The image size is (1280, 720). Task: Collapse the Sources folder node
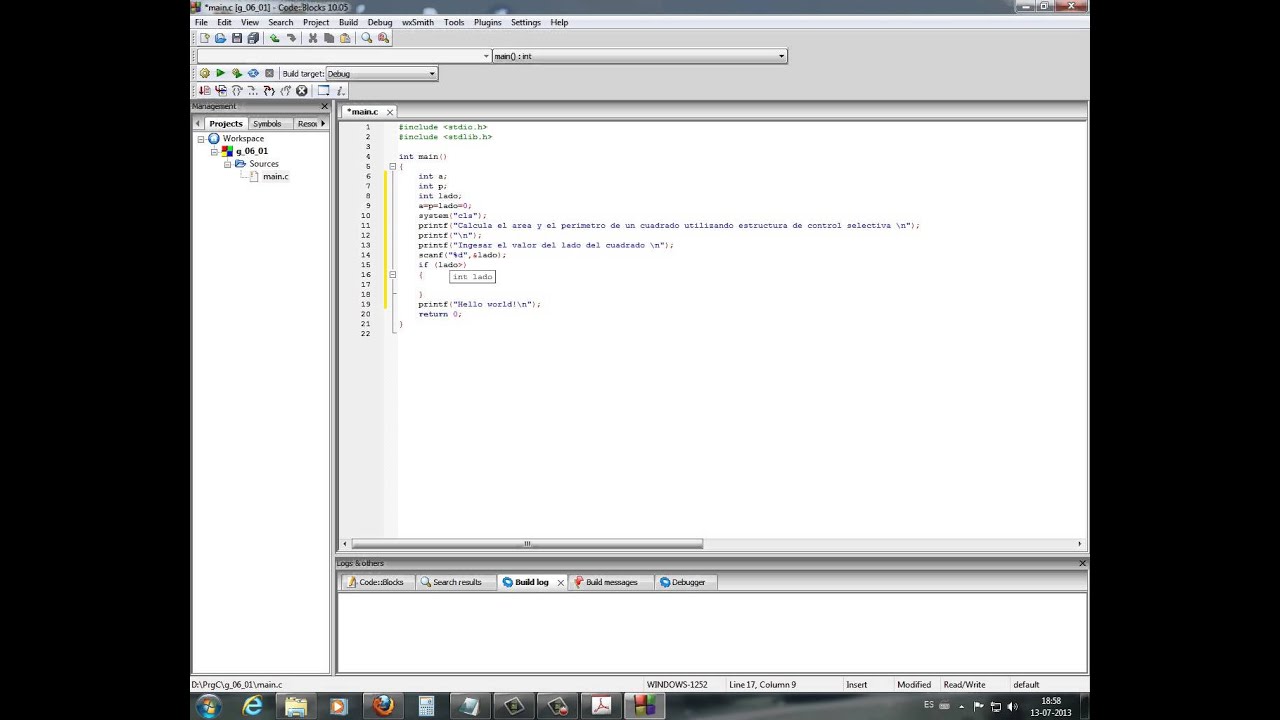(x=227, y=164)
